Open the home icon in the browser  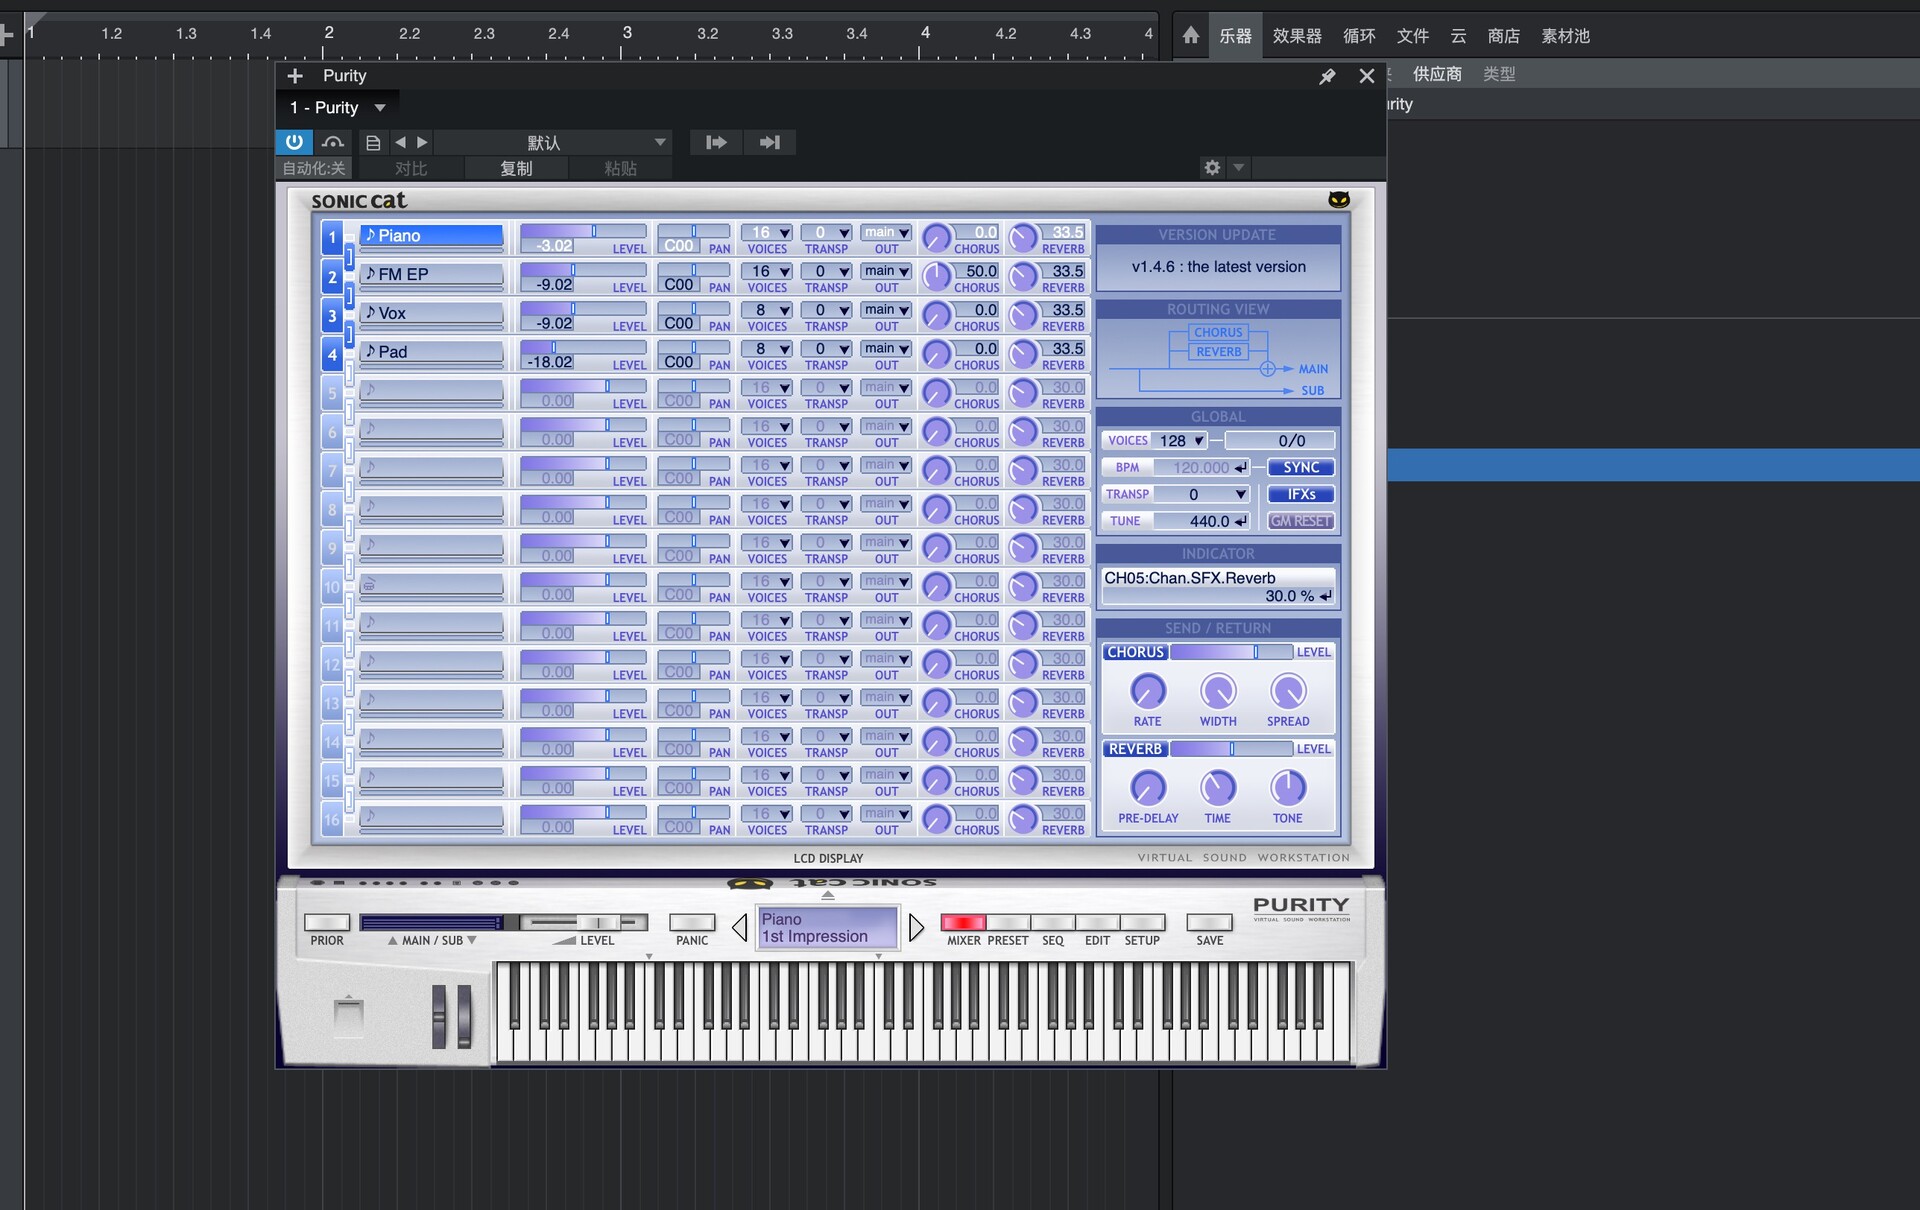(x=1190, y=36)
